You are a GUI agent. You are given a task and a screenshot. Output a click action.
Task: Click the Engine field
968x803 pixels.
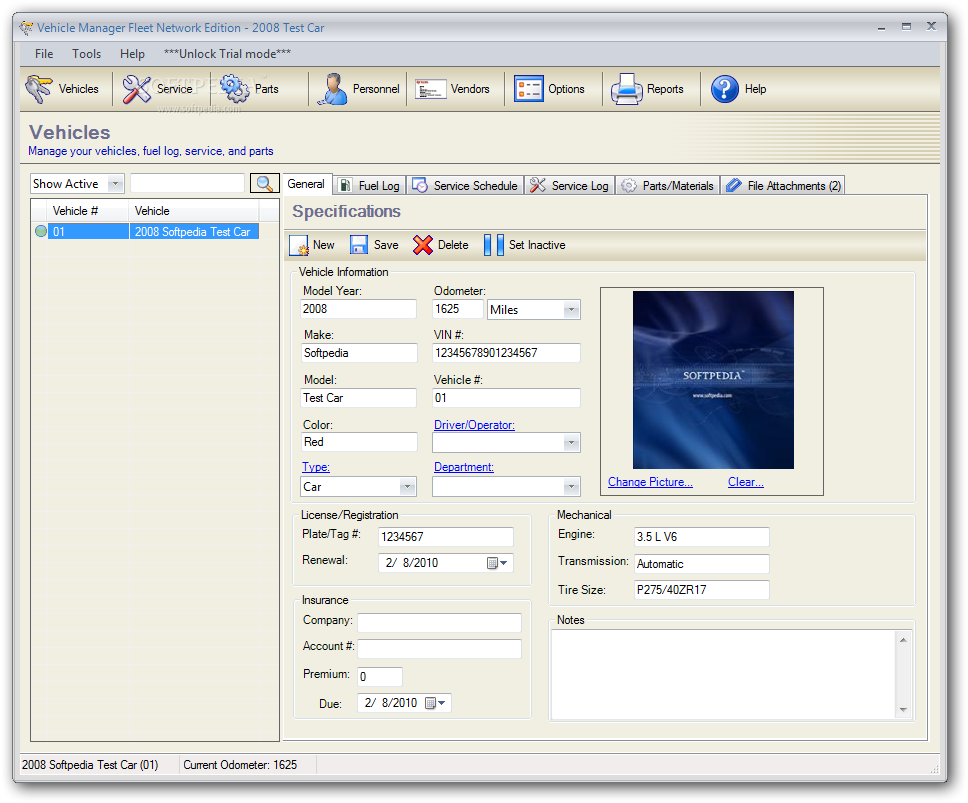click(701, 537)
